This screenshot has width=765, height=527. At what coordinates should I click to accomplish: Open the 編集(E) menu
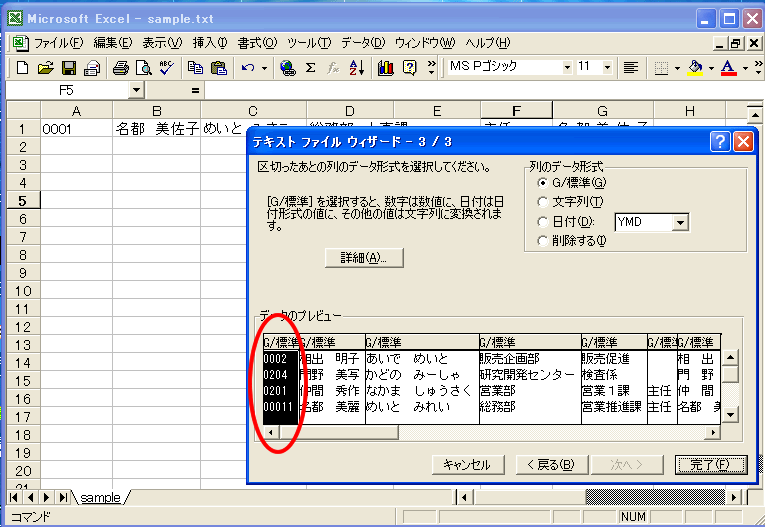(x=113, y=43)
